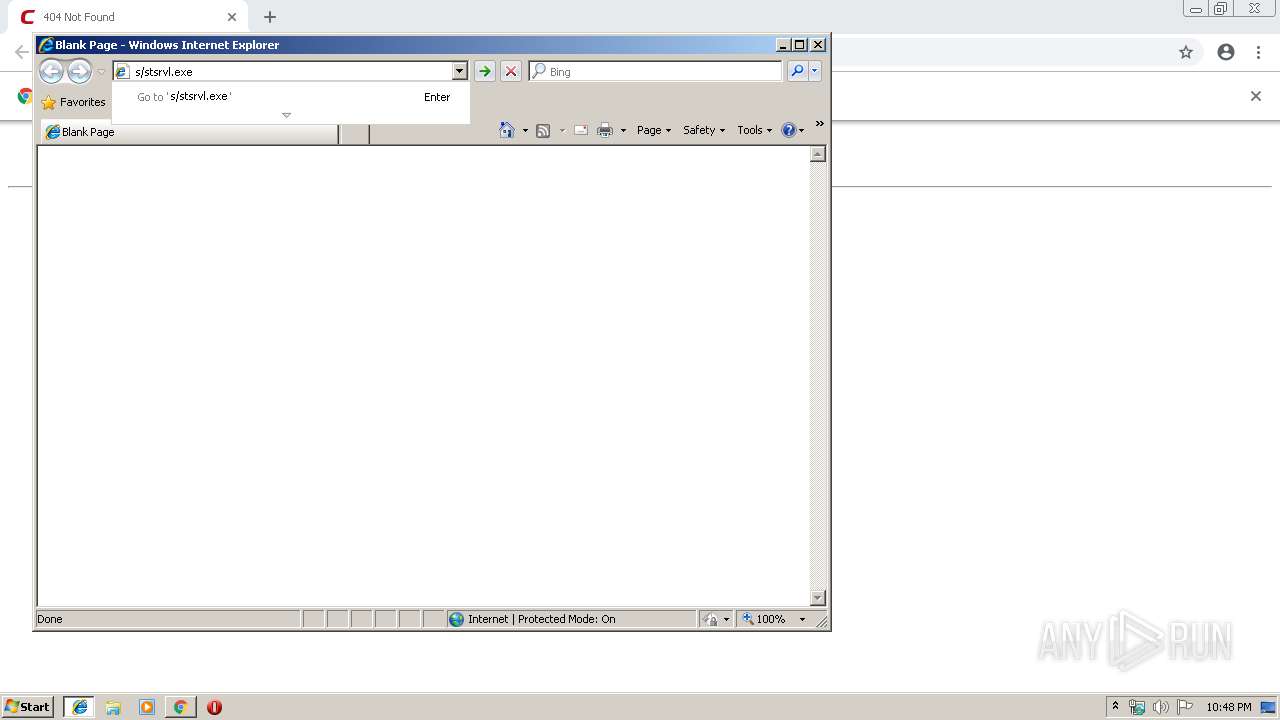Click vertical scrollbar up arrow
Viewport: 1280px width, 720px height.
point(818,154)
